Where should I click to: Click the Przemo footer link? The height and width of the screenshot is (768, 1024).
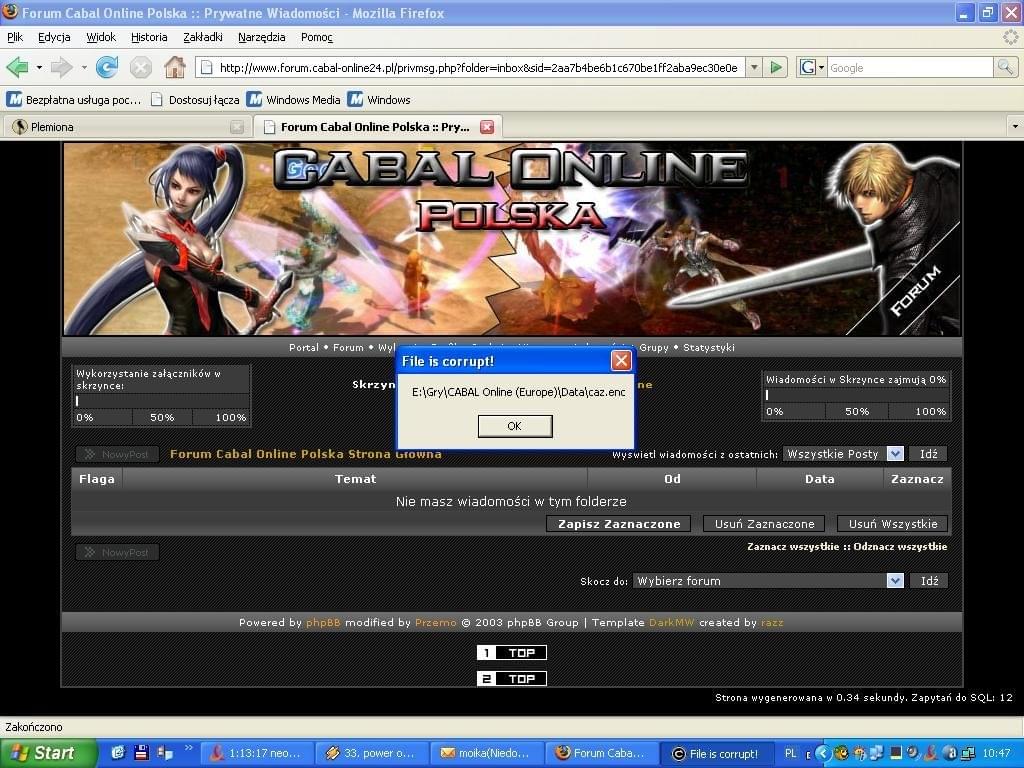[x=436, y=622]
